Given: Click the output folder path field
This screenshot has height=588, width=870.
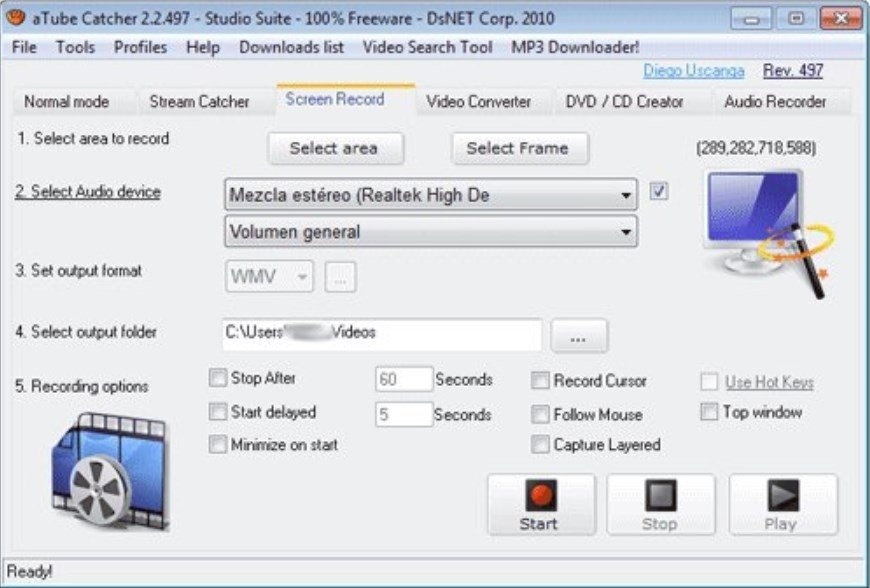Looking at the screenshot, I should 382,334.
